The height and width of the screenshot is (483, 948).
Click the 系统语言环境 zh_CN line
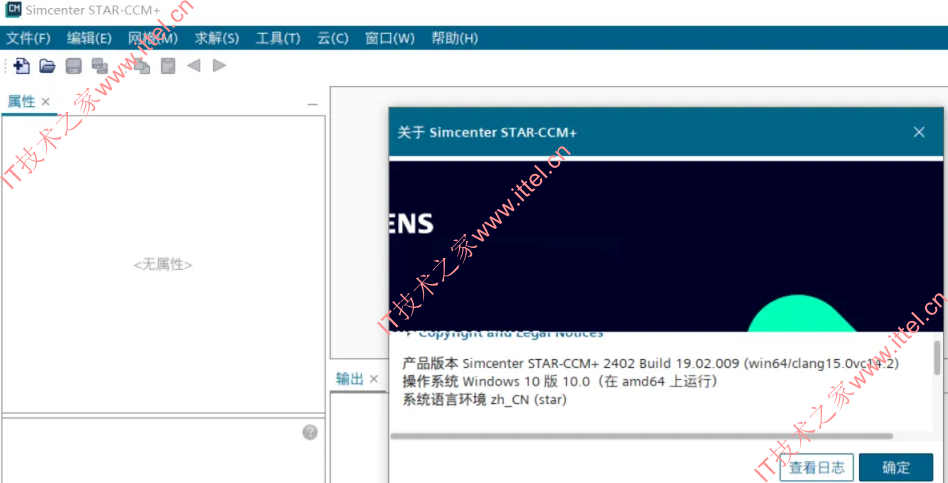pyautogui.click(x=484, y=400)
